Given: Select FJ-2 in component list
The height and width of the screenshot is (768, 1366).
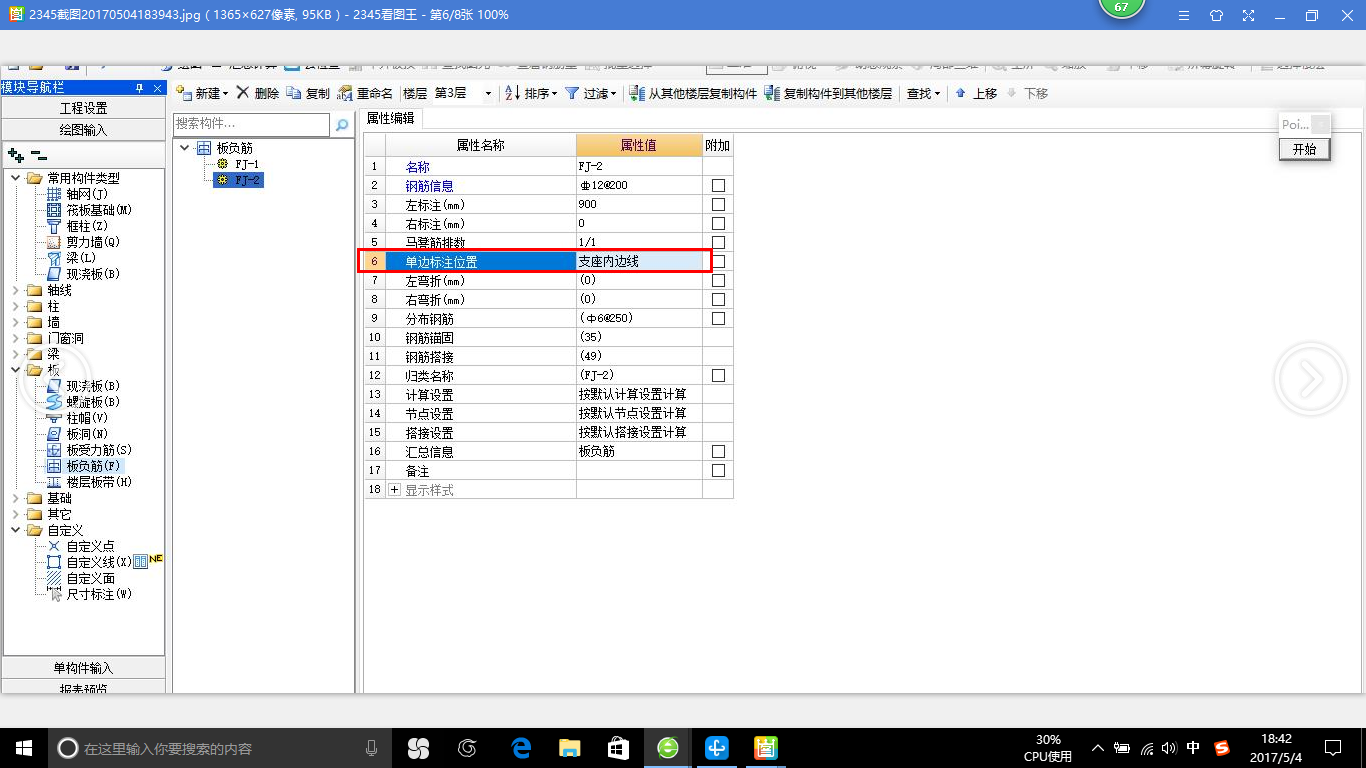Looking at the screenshot, I should [239, 180].
